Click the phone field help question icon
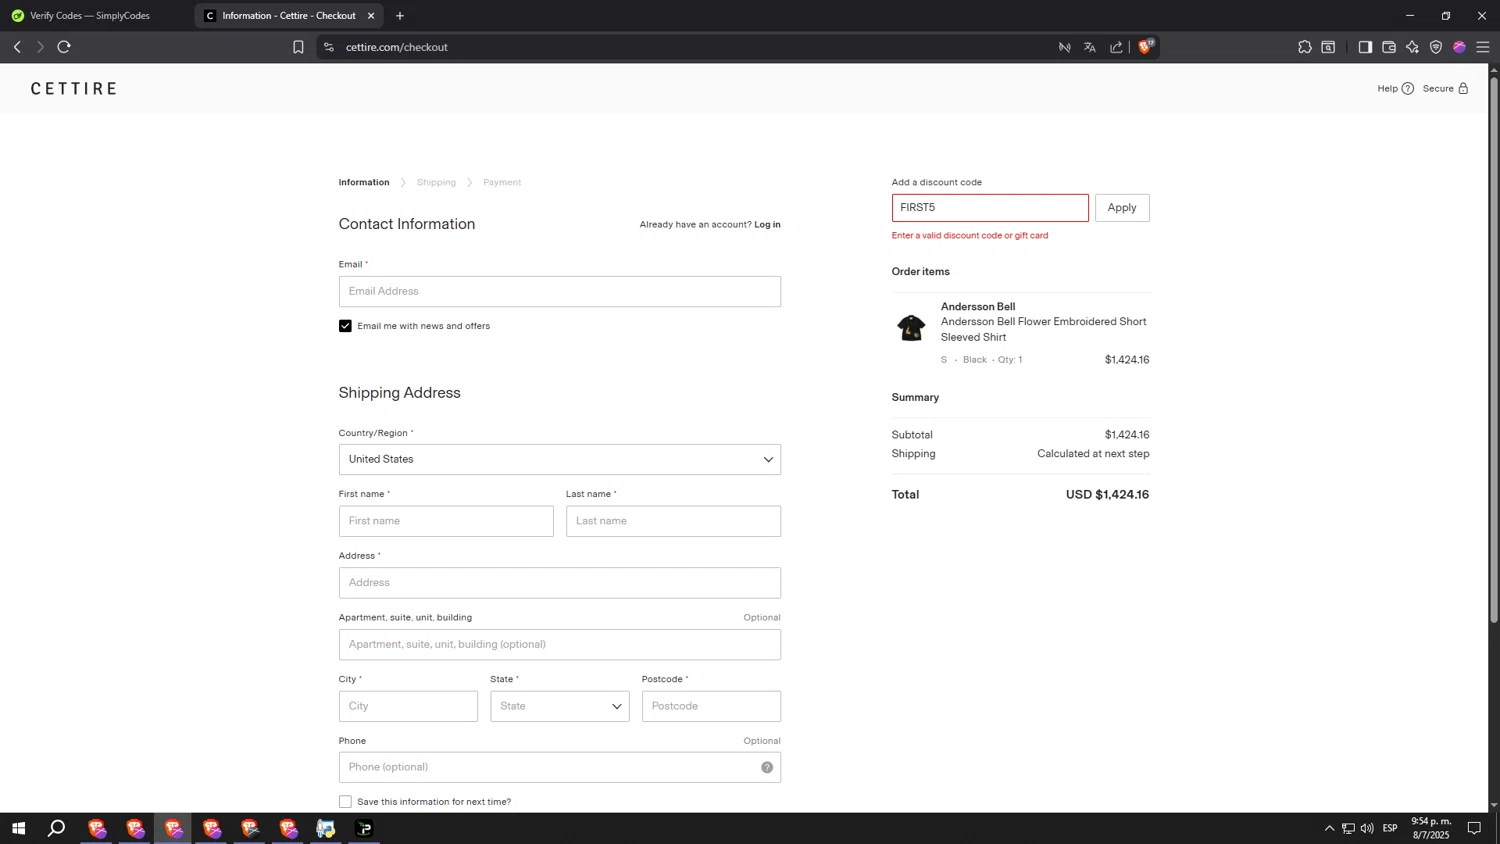The height and width of the screenshot is (844, 1500). pos(767,767)
